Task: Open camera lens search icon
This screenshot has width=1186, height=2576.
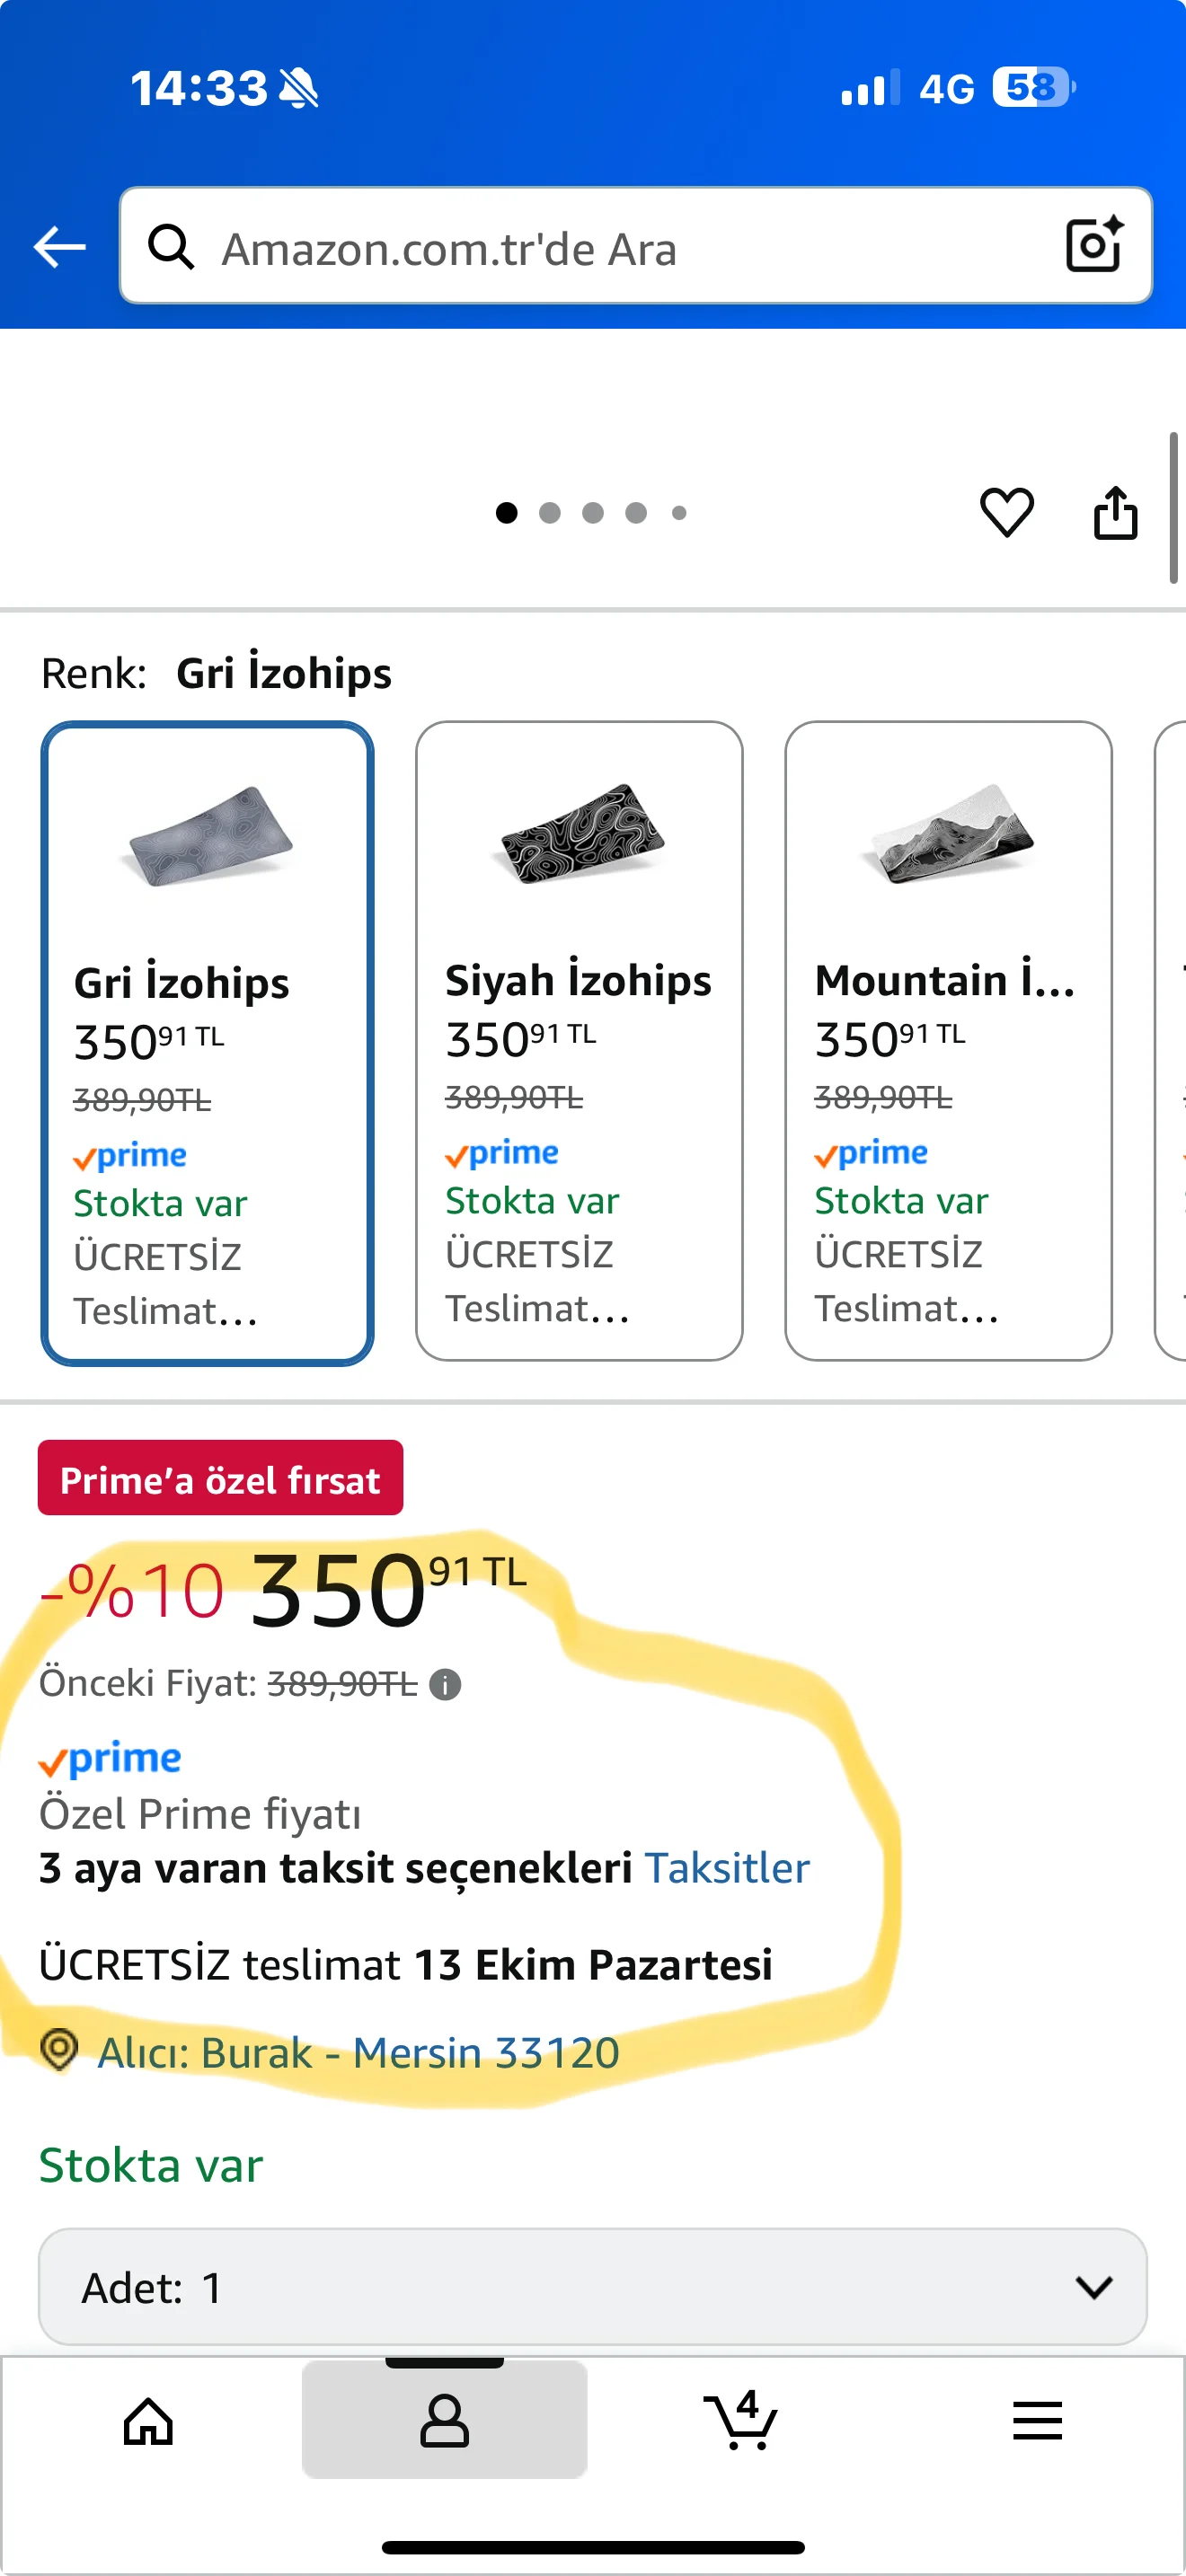Action: [x=1093, y=245]
